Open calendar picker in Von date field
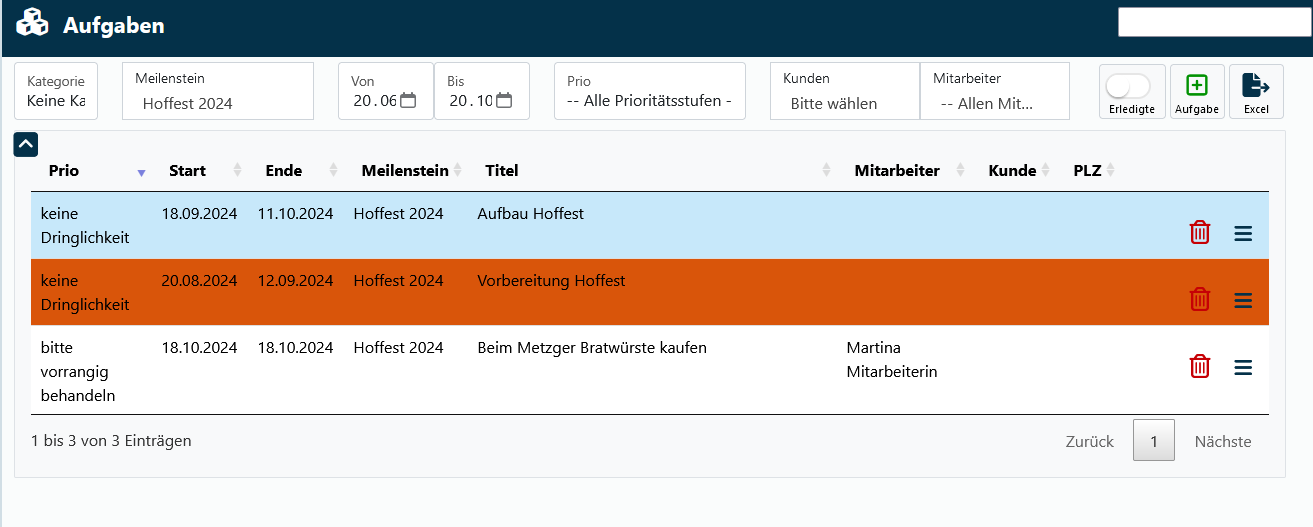Viewport: 1313px width, 527px height. pos(408,100)
